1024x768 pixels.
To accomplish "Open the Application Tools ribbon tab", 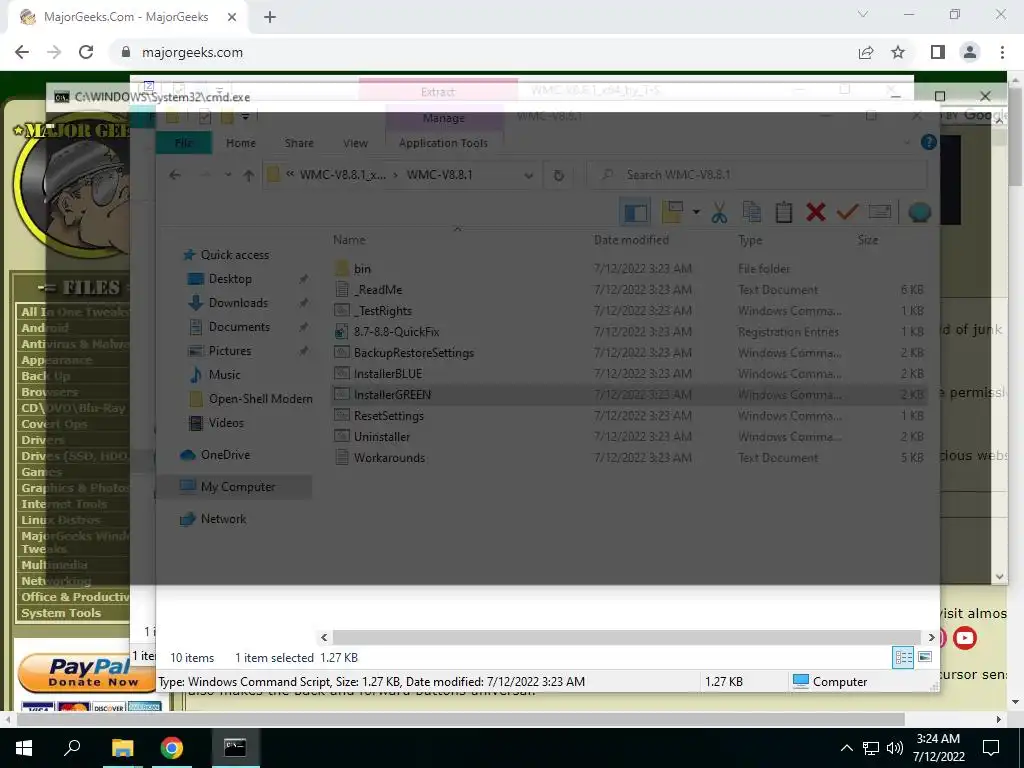I will (x=443, y=143).
